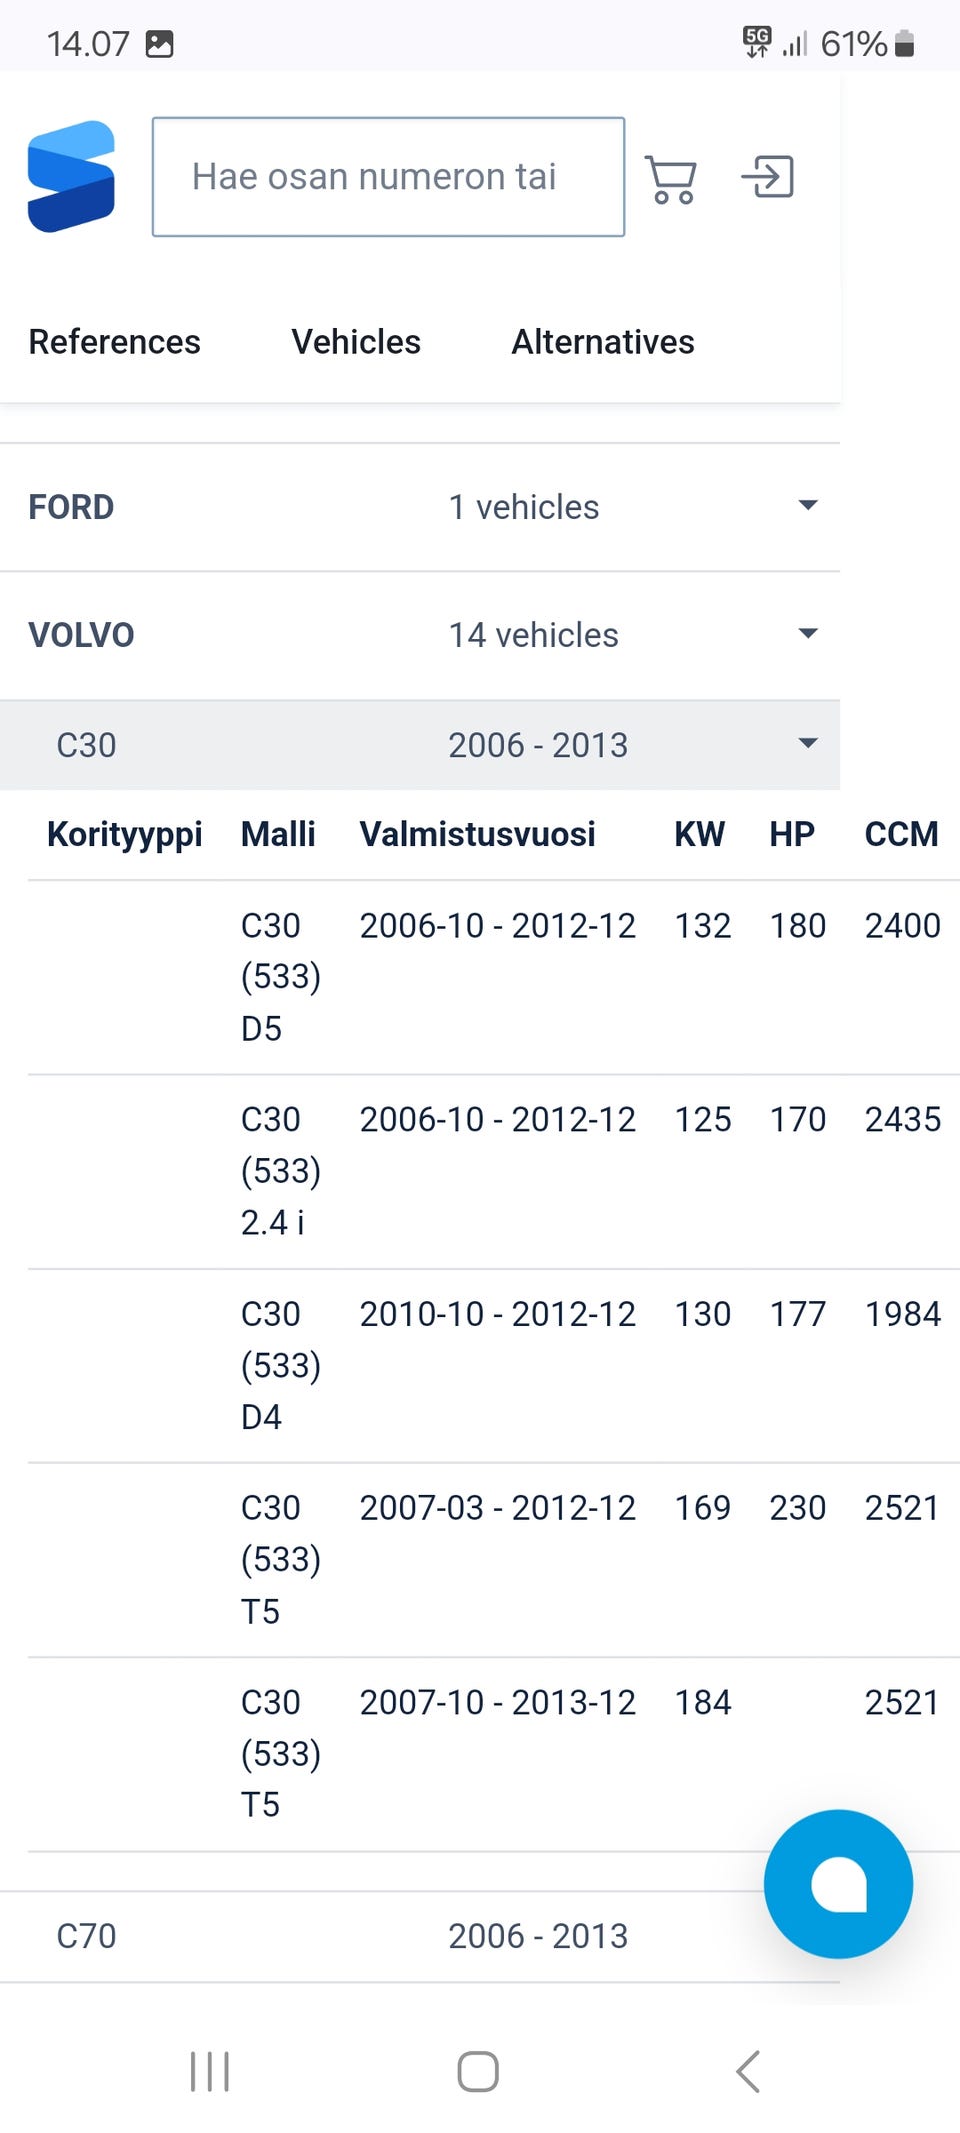Switch to the References tab
The height and width of the screenshot is (2133, 960).
114,342
